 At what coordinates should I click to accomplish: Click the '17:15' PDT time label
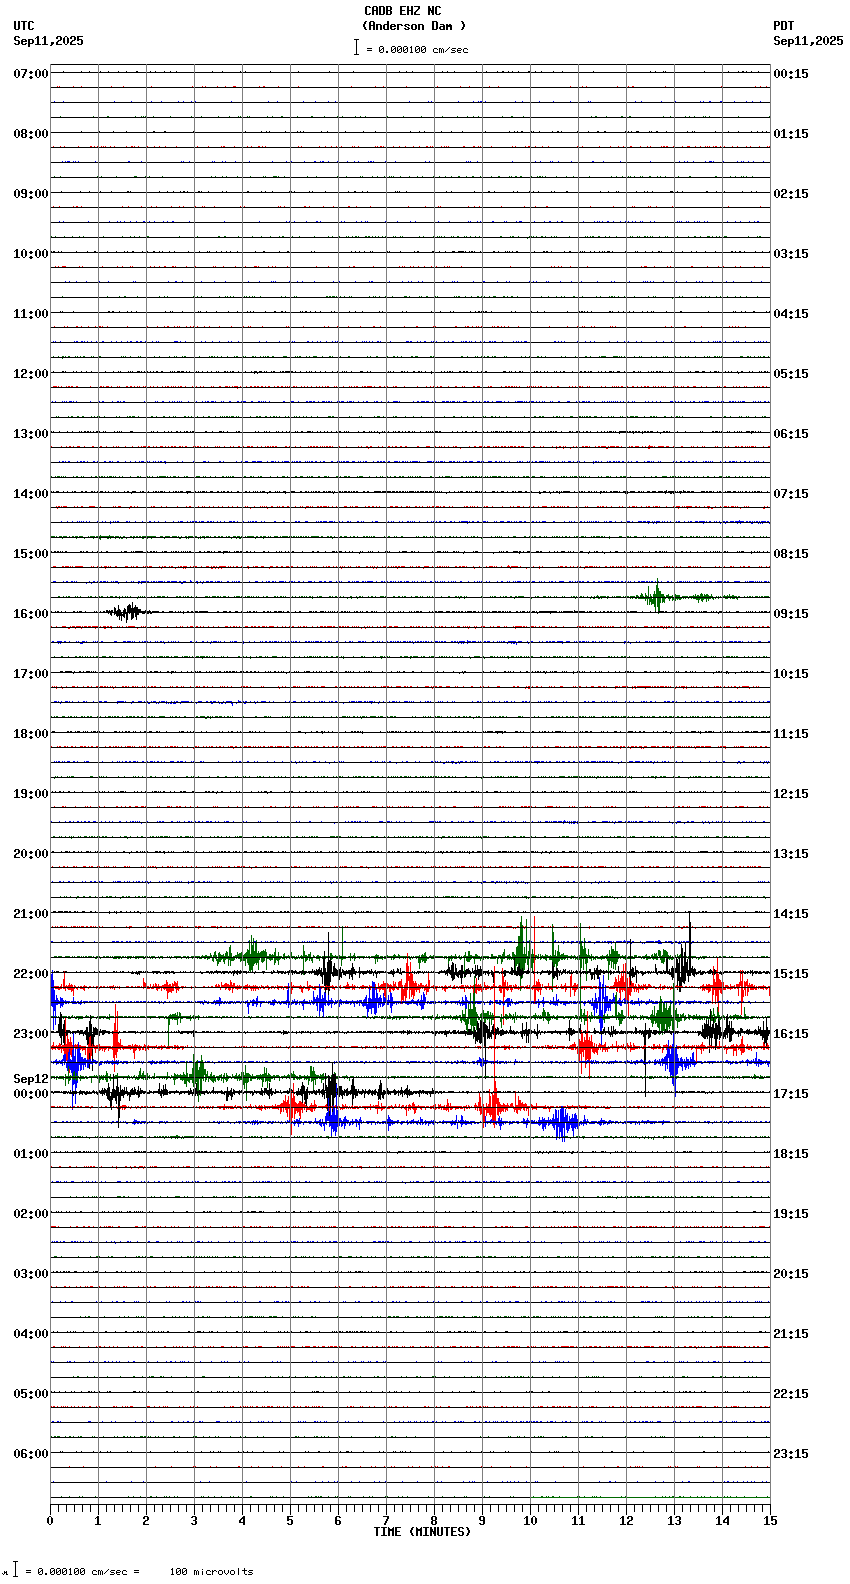click(x=791, y=1094)
